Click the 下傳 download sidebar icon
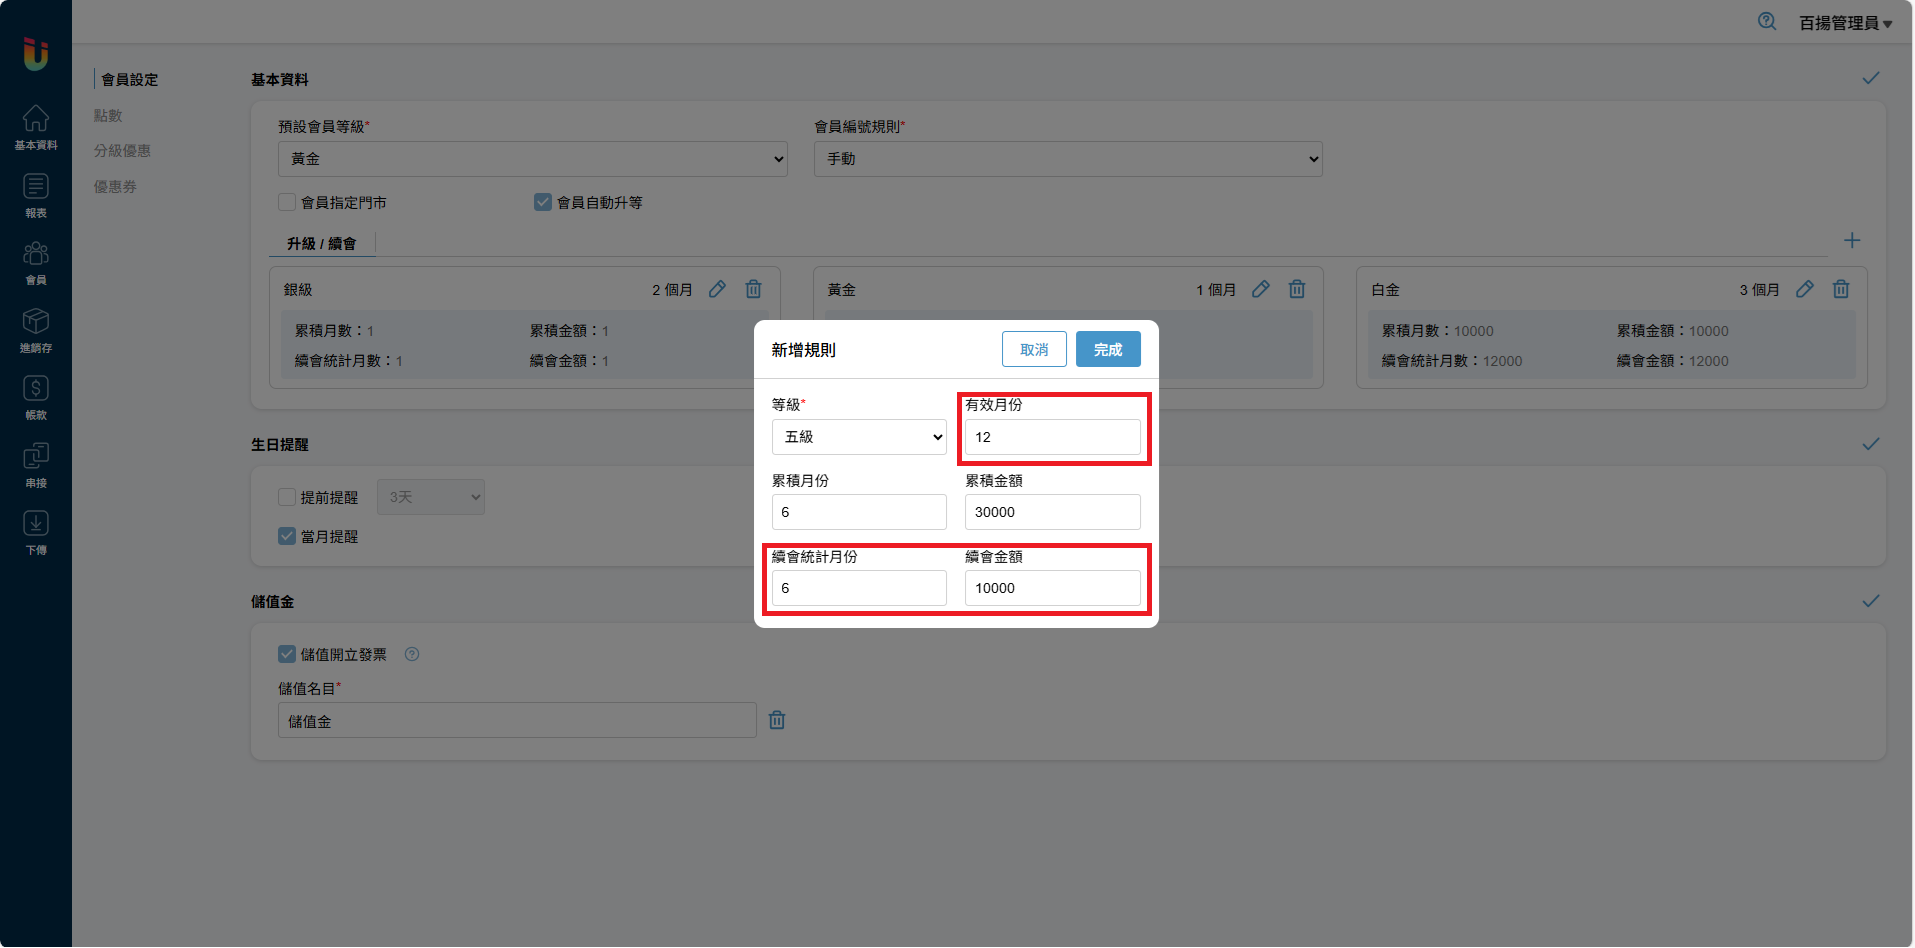1915x948 pixels. click(x=36, y=532)
